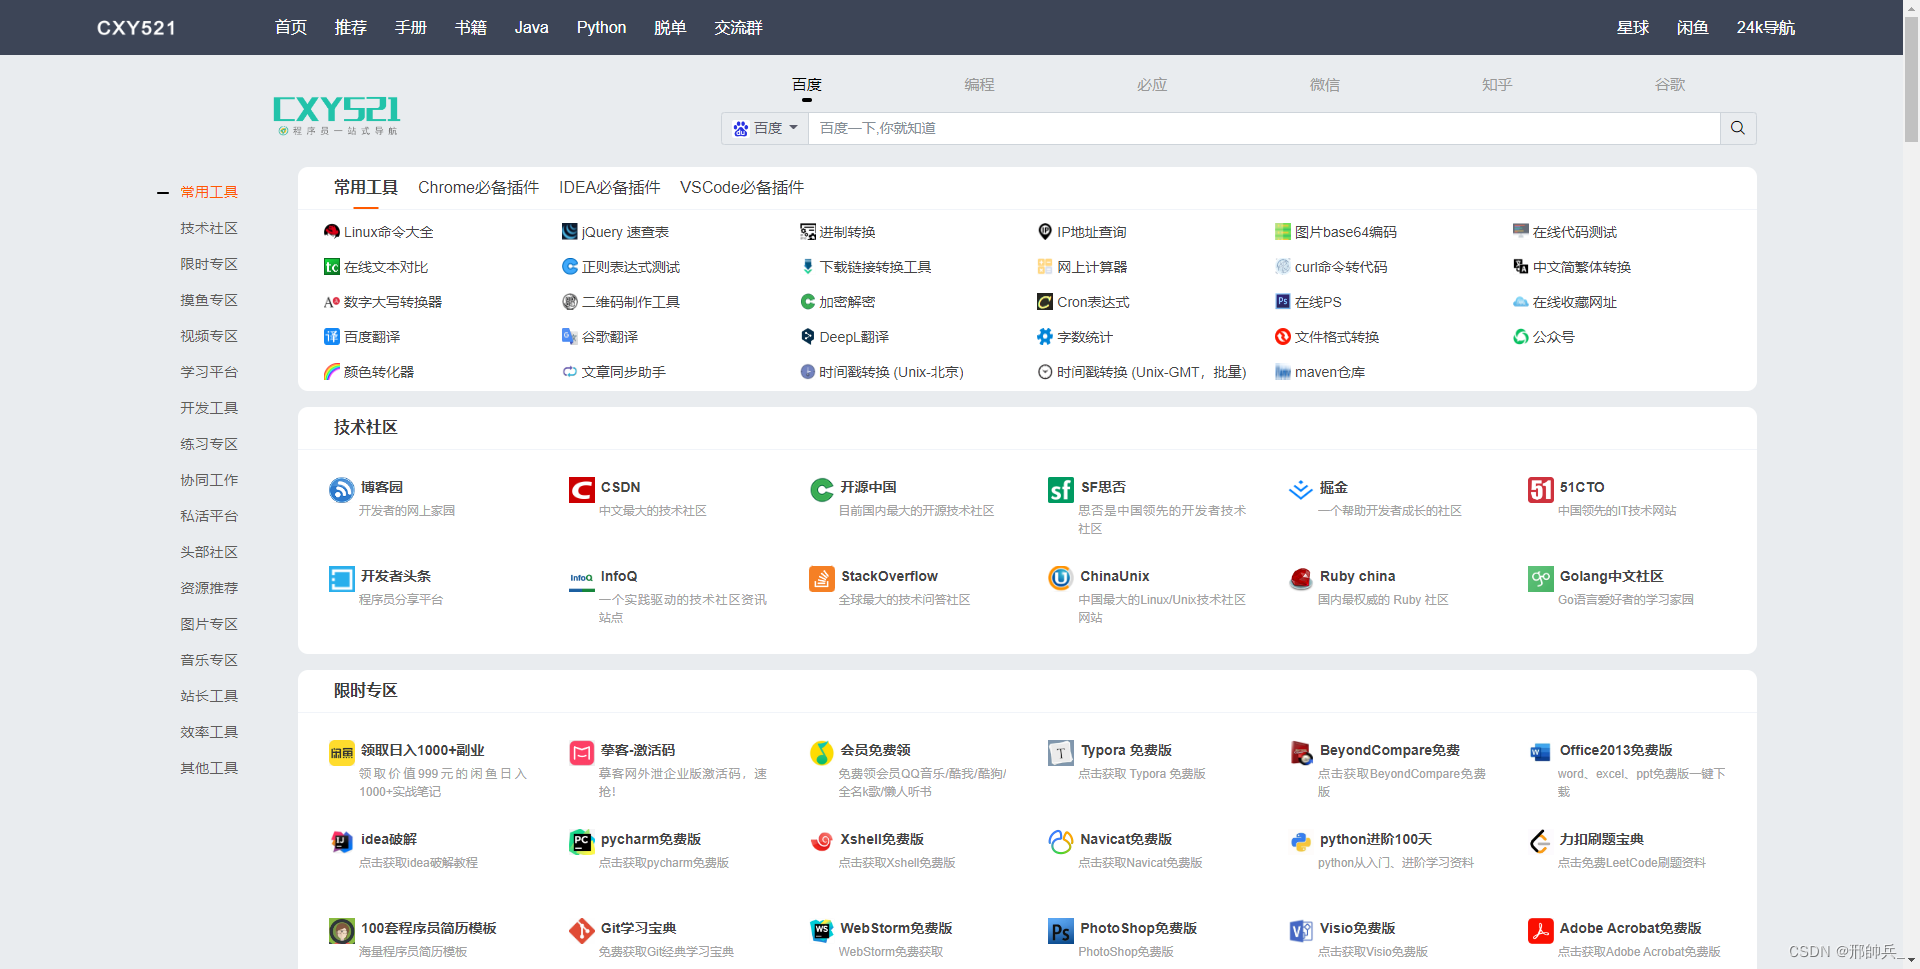
Task: Open the 中文简繁体转换 link
Action: point(1582,267)
